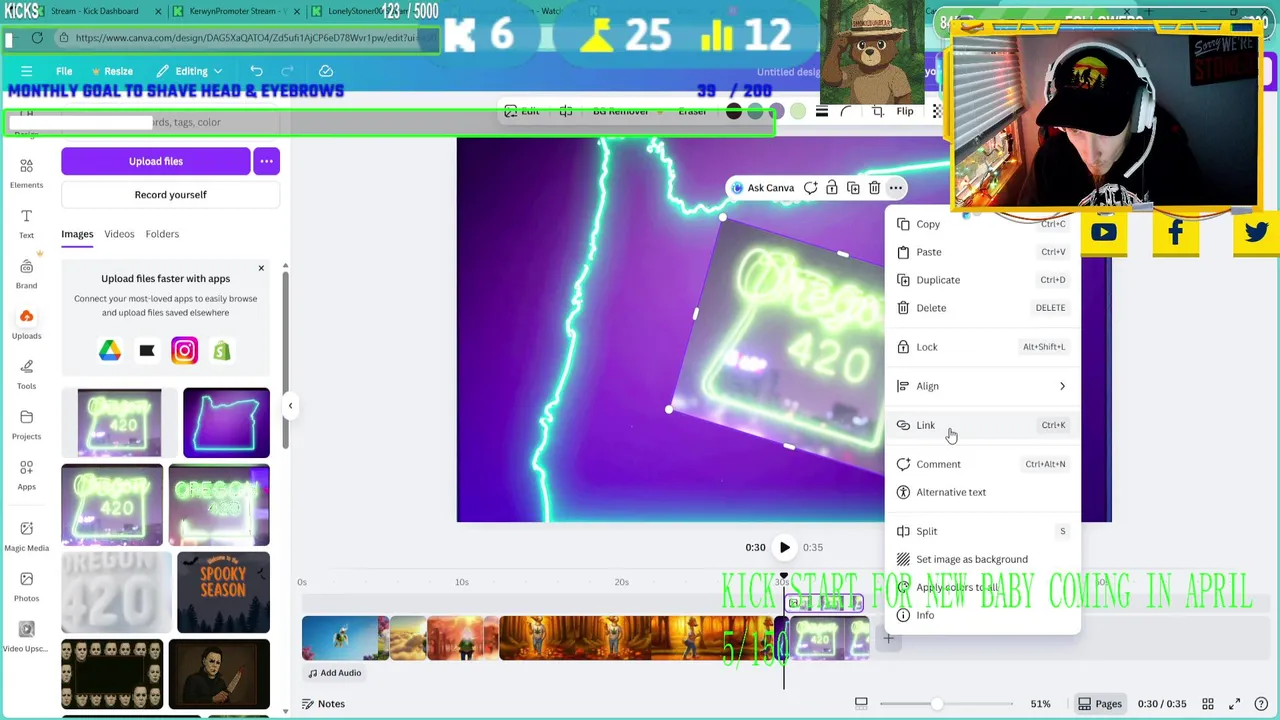Click the Flip button

[x=904, y=112]
